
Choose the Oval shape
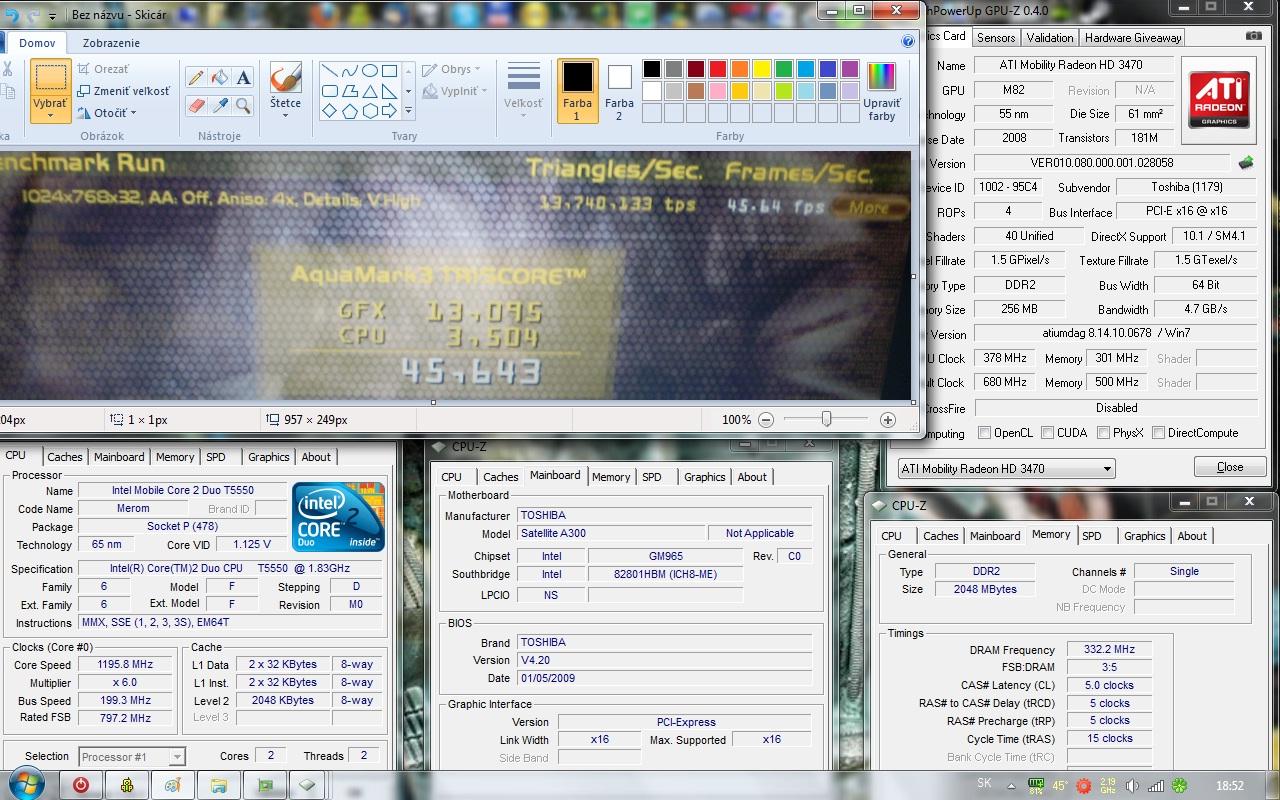[369, 71]
